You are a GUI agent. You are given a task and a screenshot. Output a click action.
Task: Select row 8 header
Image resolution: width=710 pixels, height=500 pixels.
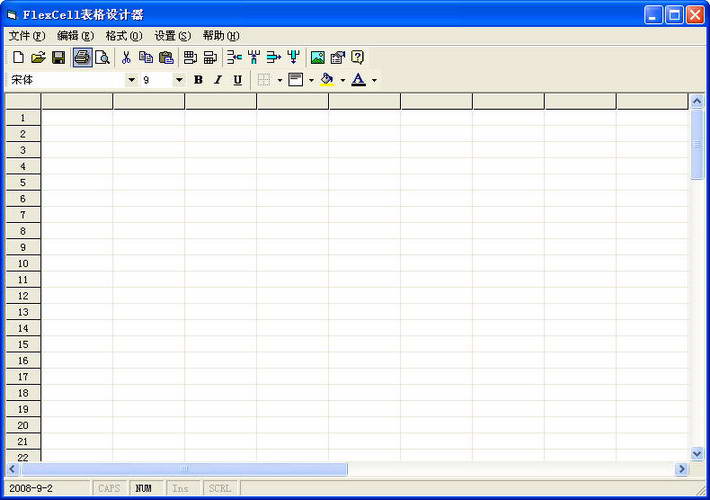(x=23, y=231)
